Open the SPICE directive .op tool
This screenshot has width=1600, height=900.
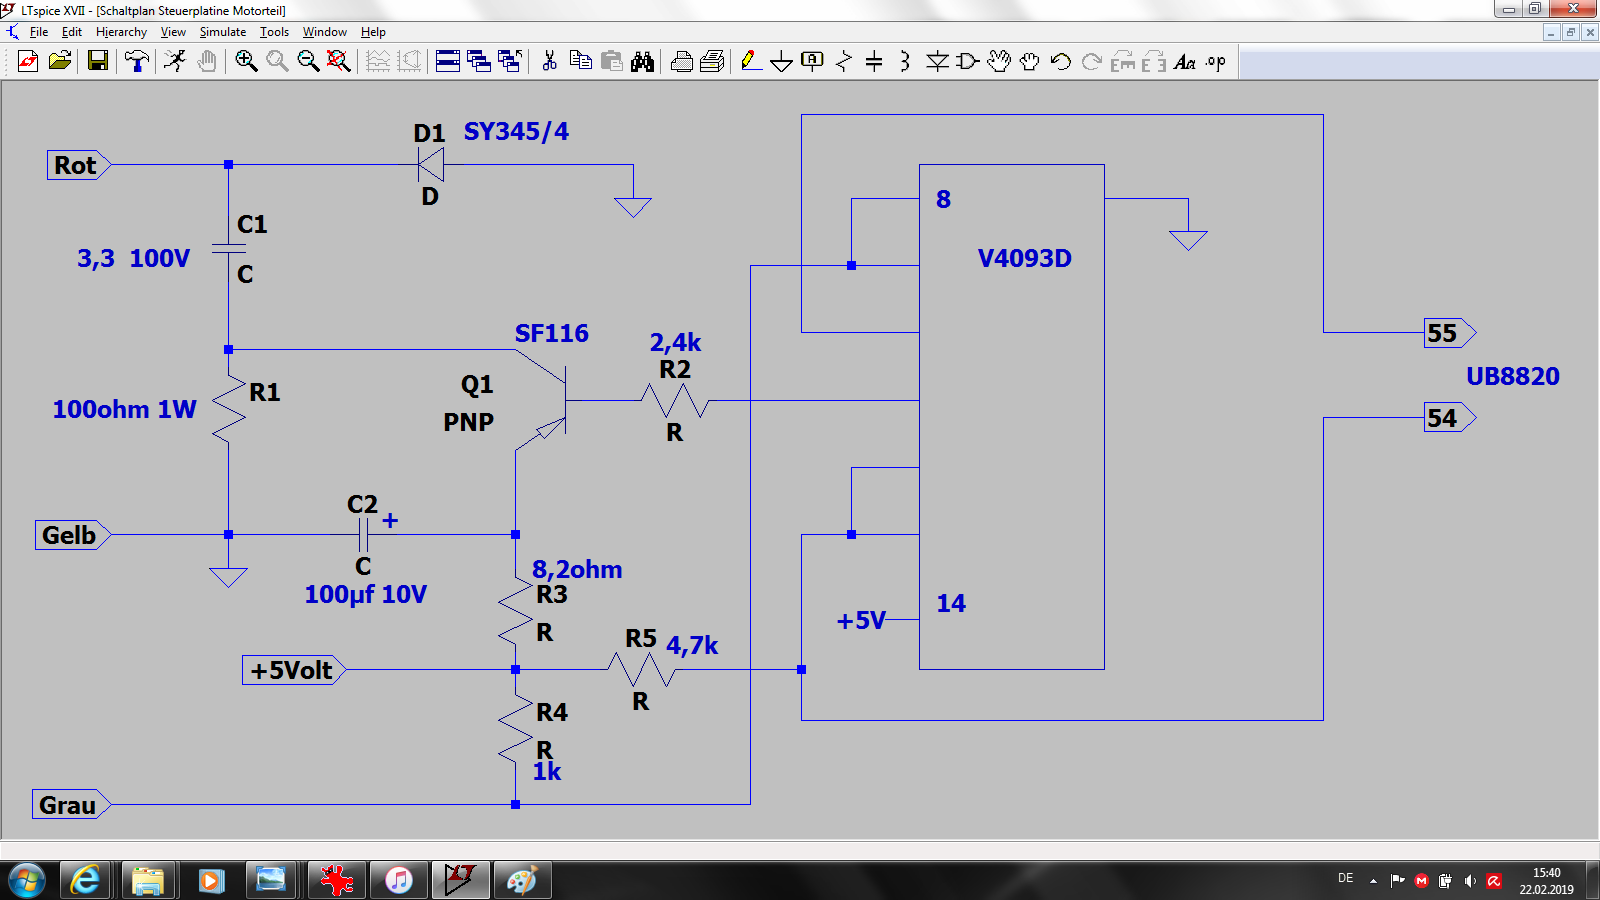click(1215, 62)
